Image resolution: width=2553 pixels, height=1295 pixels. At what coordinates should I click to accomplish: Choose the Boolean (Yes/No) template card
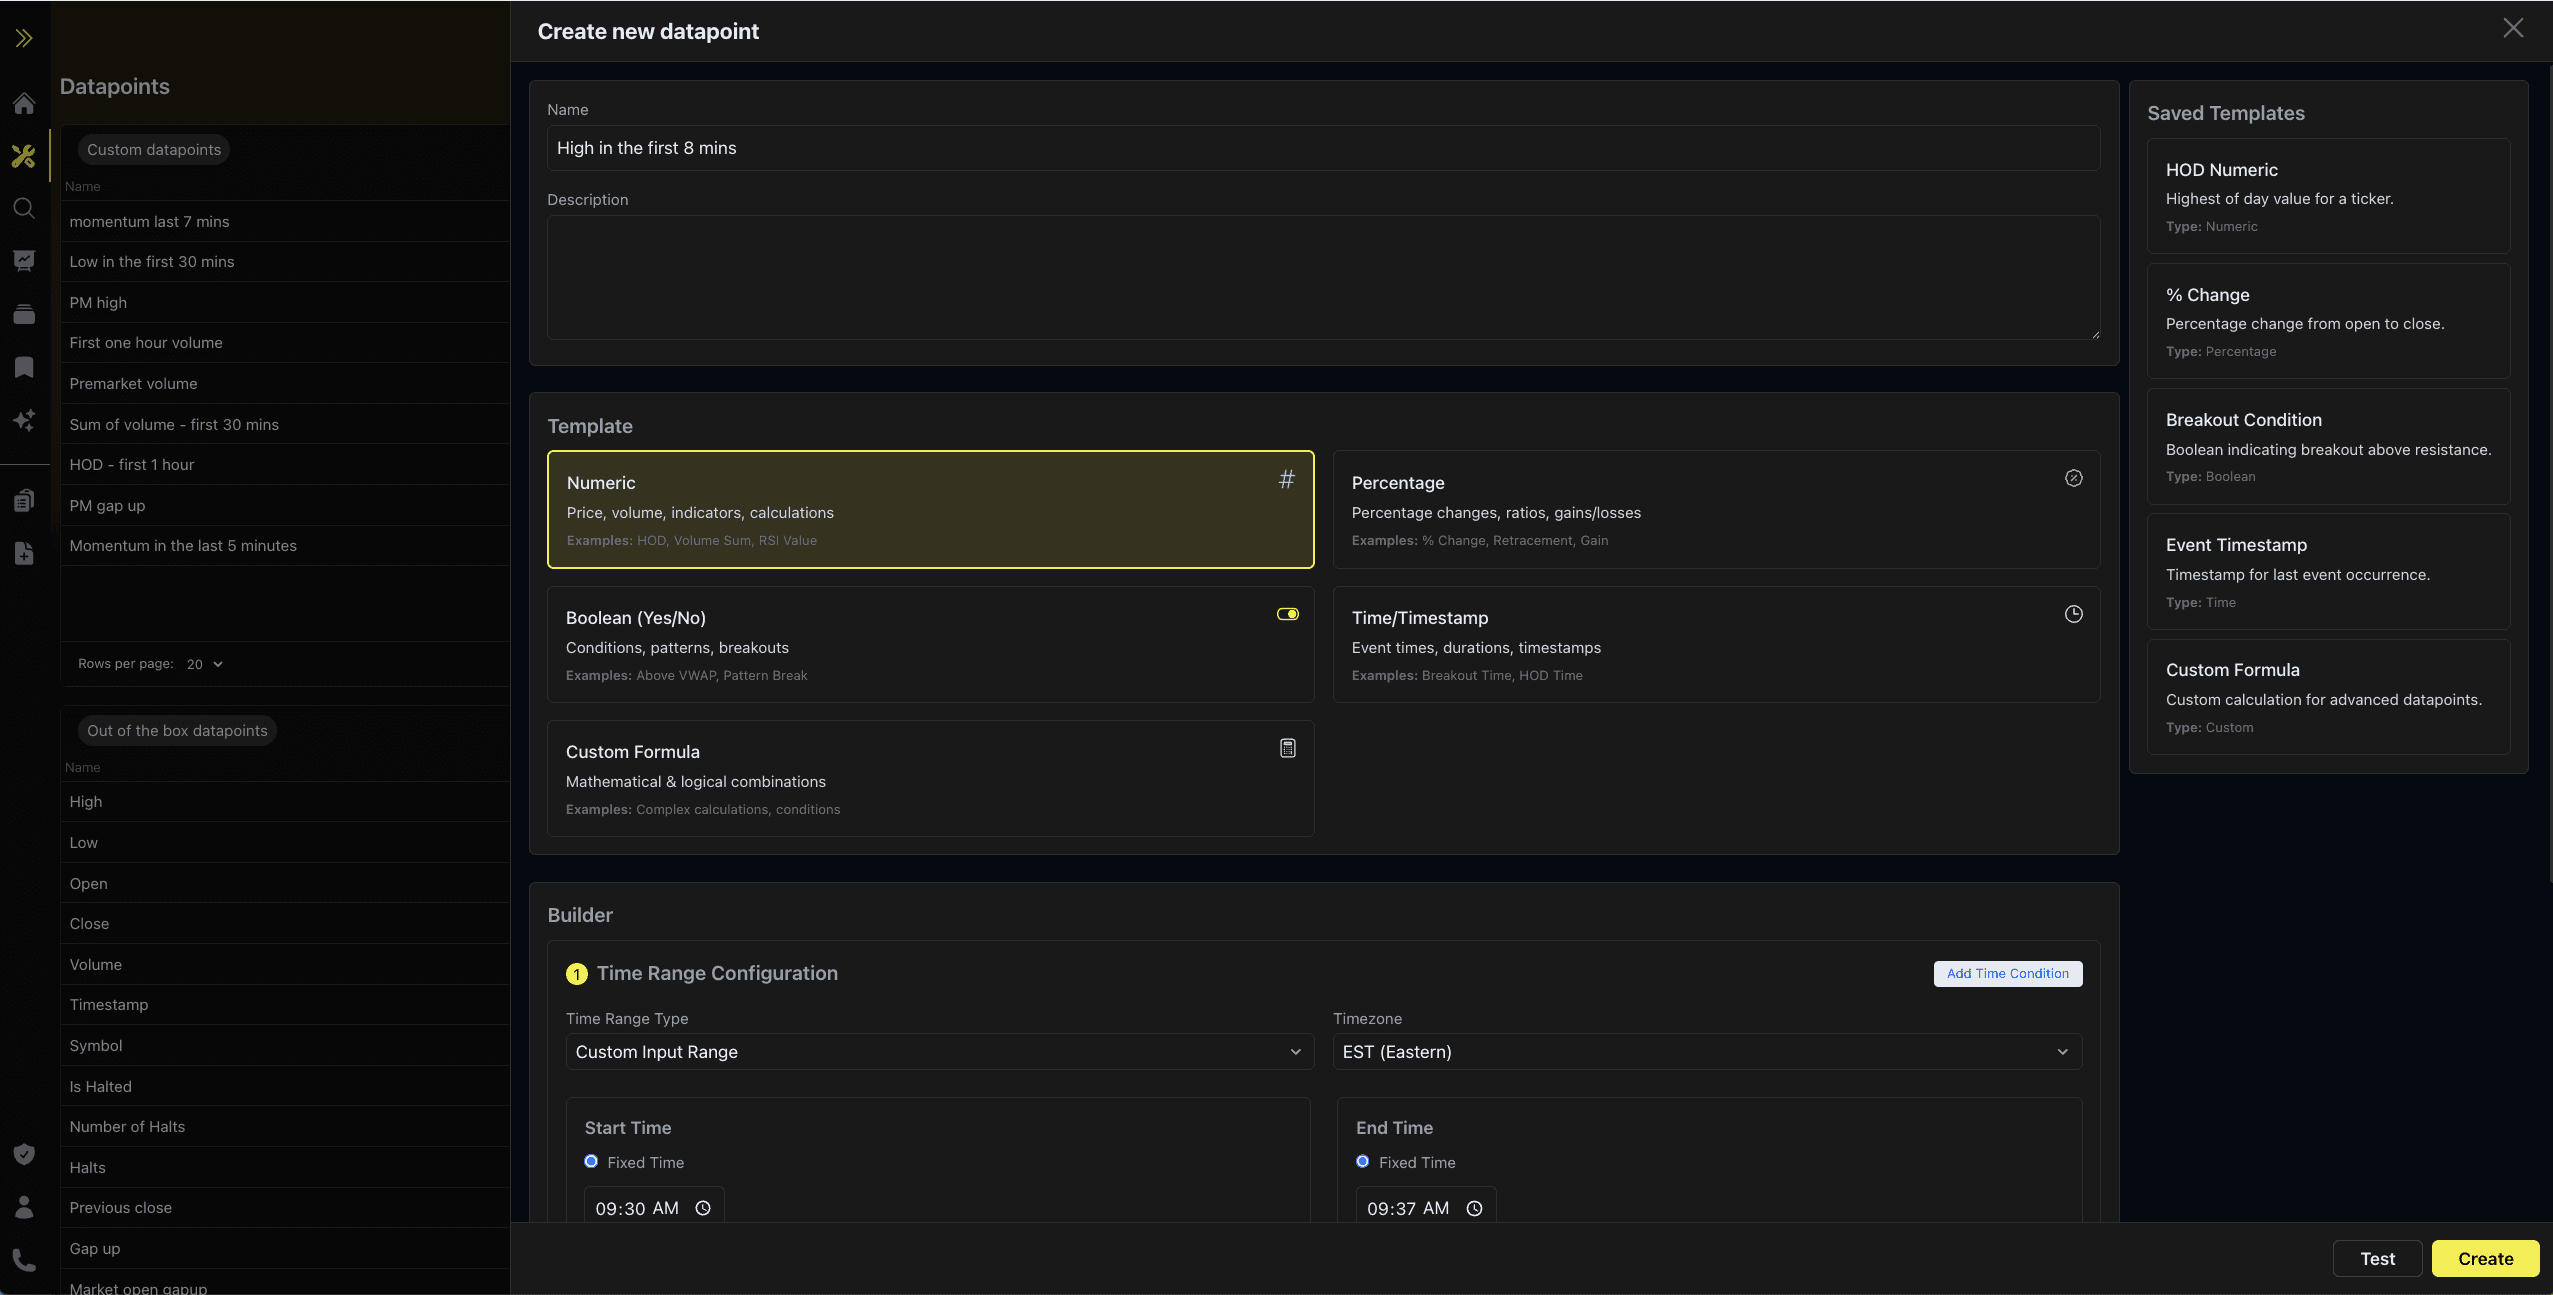click(930, 644)
